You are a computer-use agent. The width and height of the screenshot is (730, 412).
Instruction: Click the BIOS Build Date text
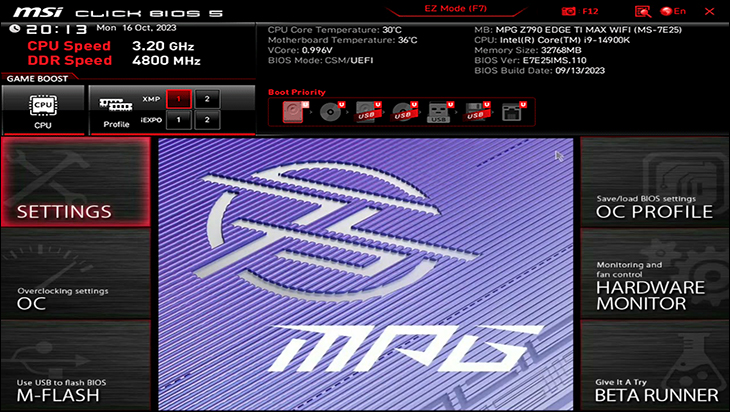pos(540,71)
